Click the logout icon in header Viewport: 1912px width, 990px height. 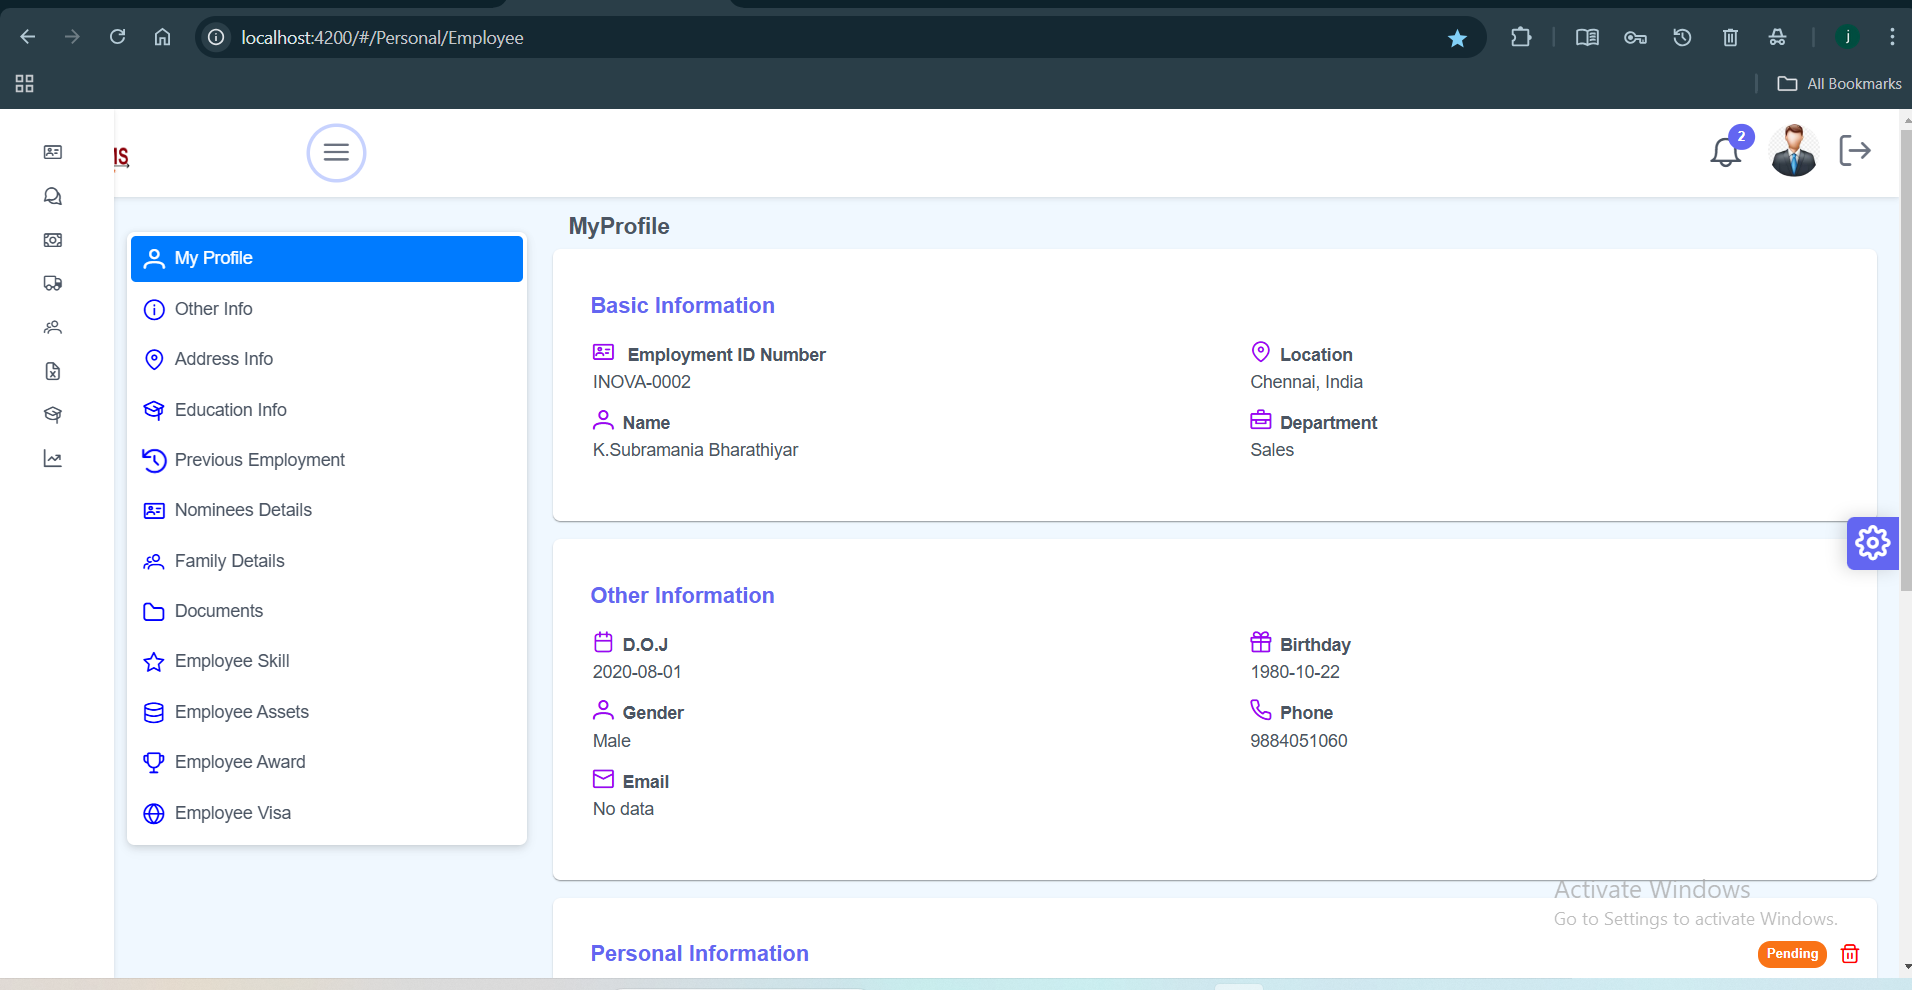click(x=1854, y=151)
